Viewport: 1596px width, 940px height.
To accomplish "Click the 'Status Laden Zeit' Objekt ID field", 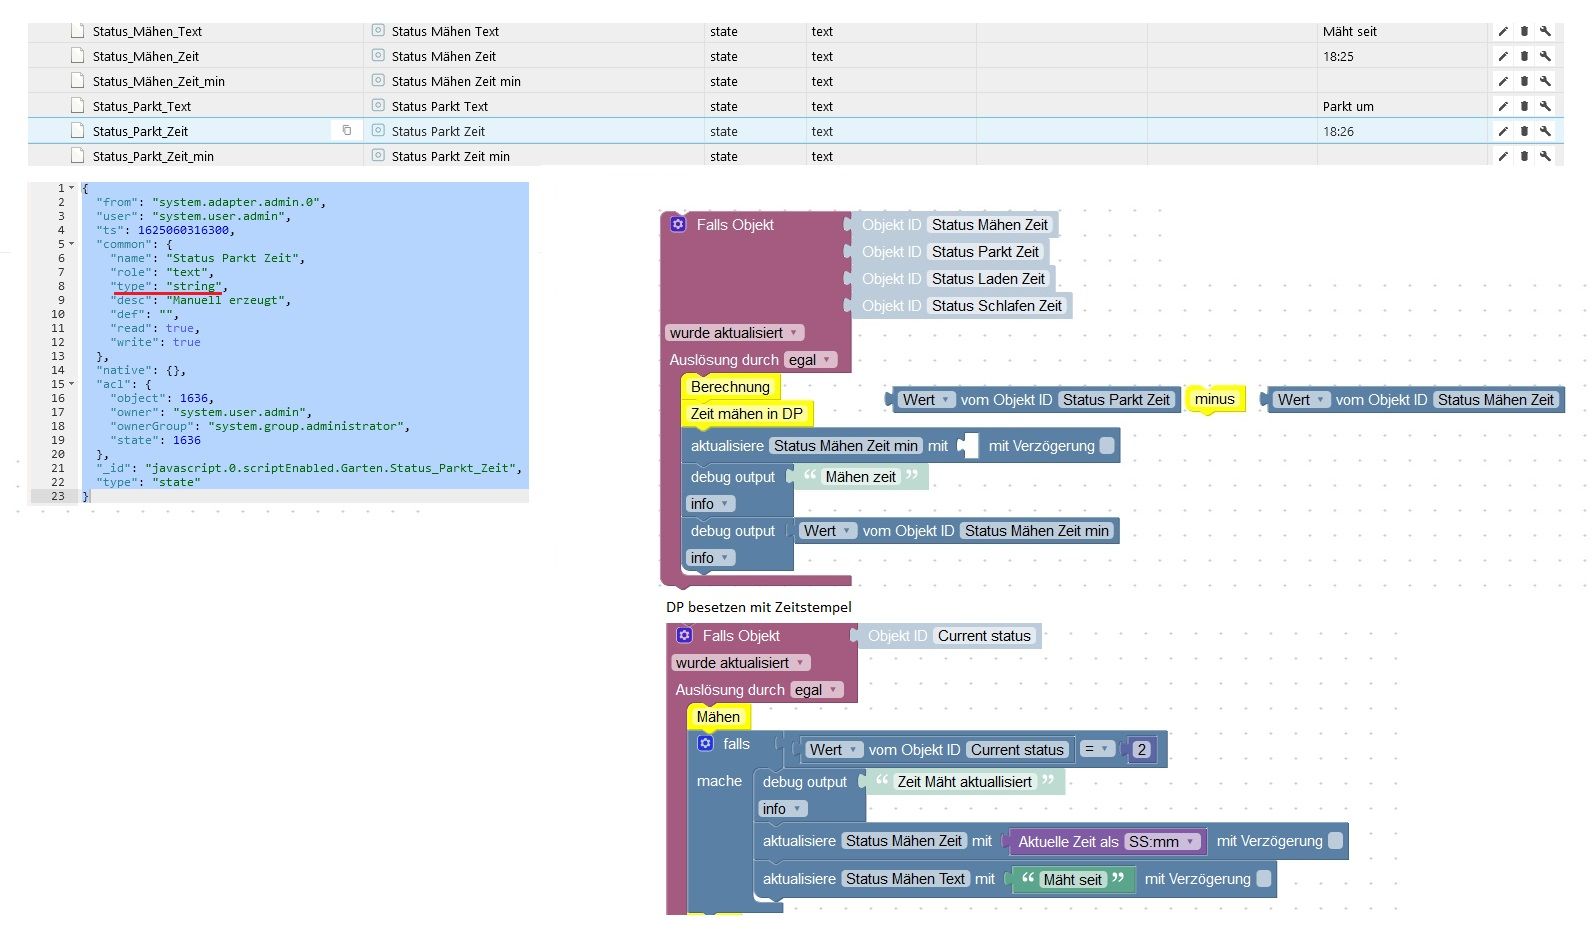I will pyautogui.click(x=987, y=279).
